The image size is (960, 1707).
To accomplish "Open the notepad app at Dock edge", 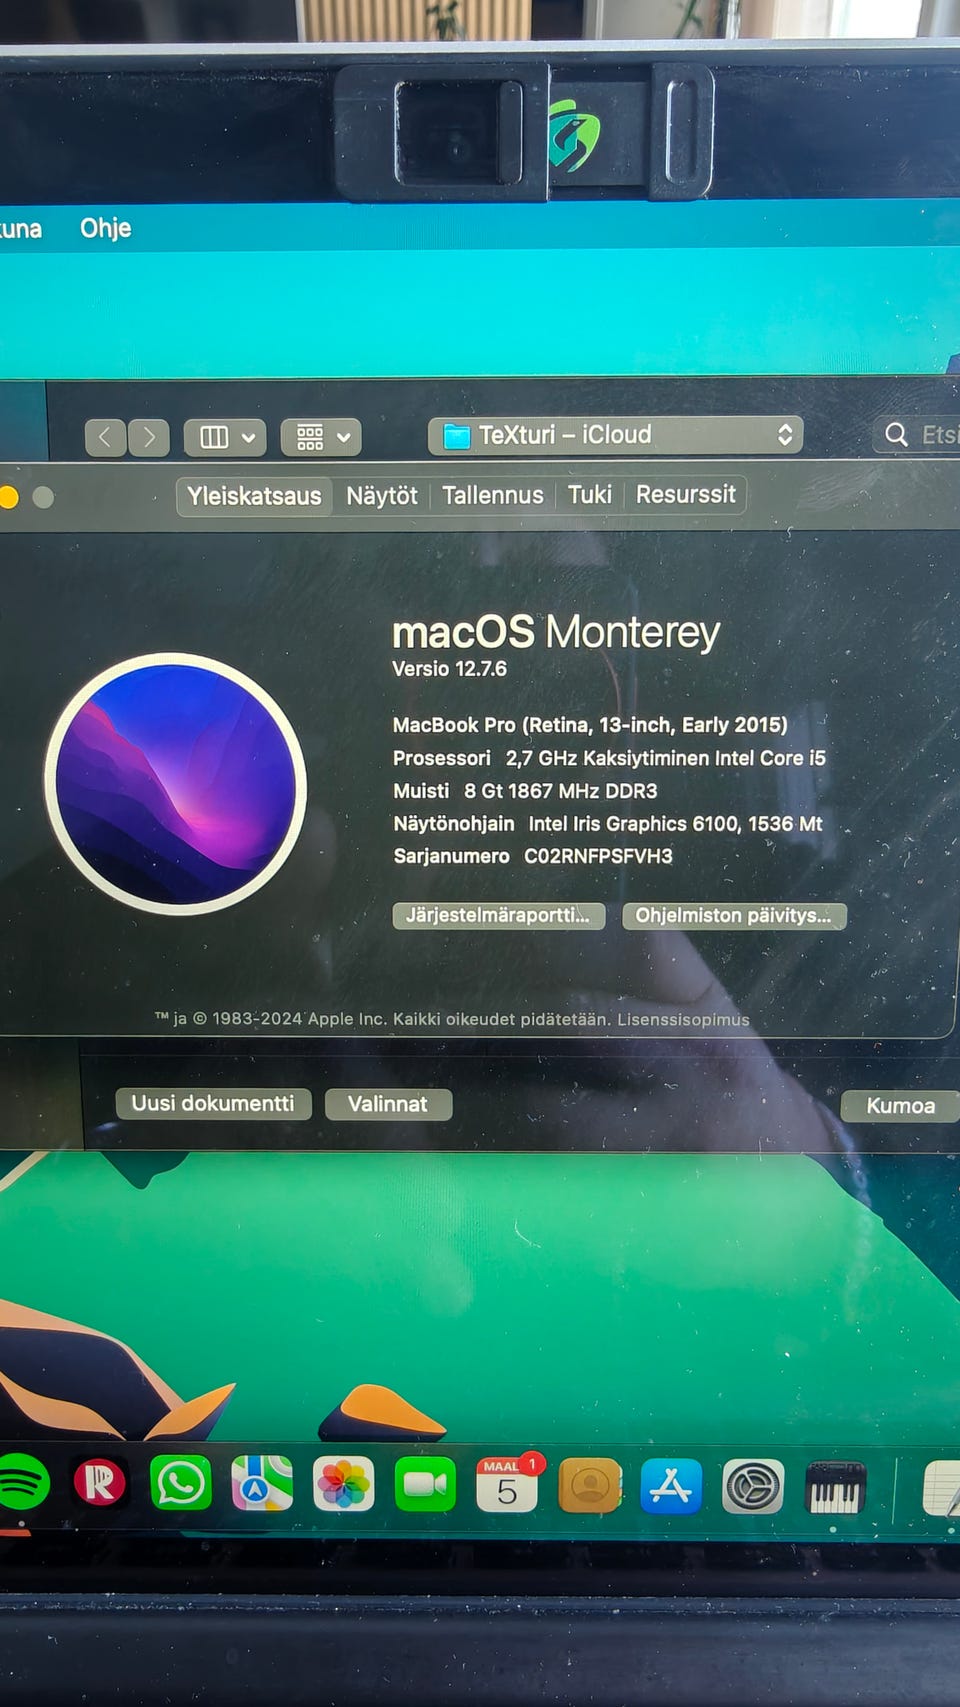I will click(942, 1488).
